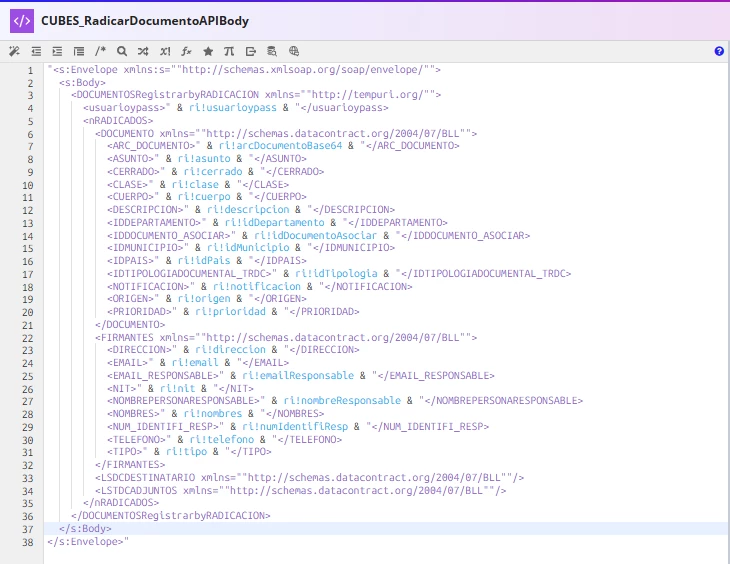The height and width of the screenshot is (564, 730).
Task: Click the opening <s:Body> tag on line 2
Action: (82, 83)
